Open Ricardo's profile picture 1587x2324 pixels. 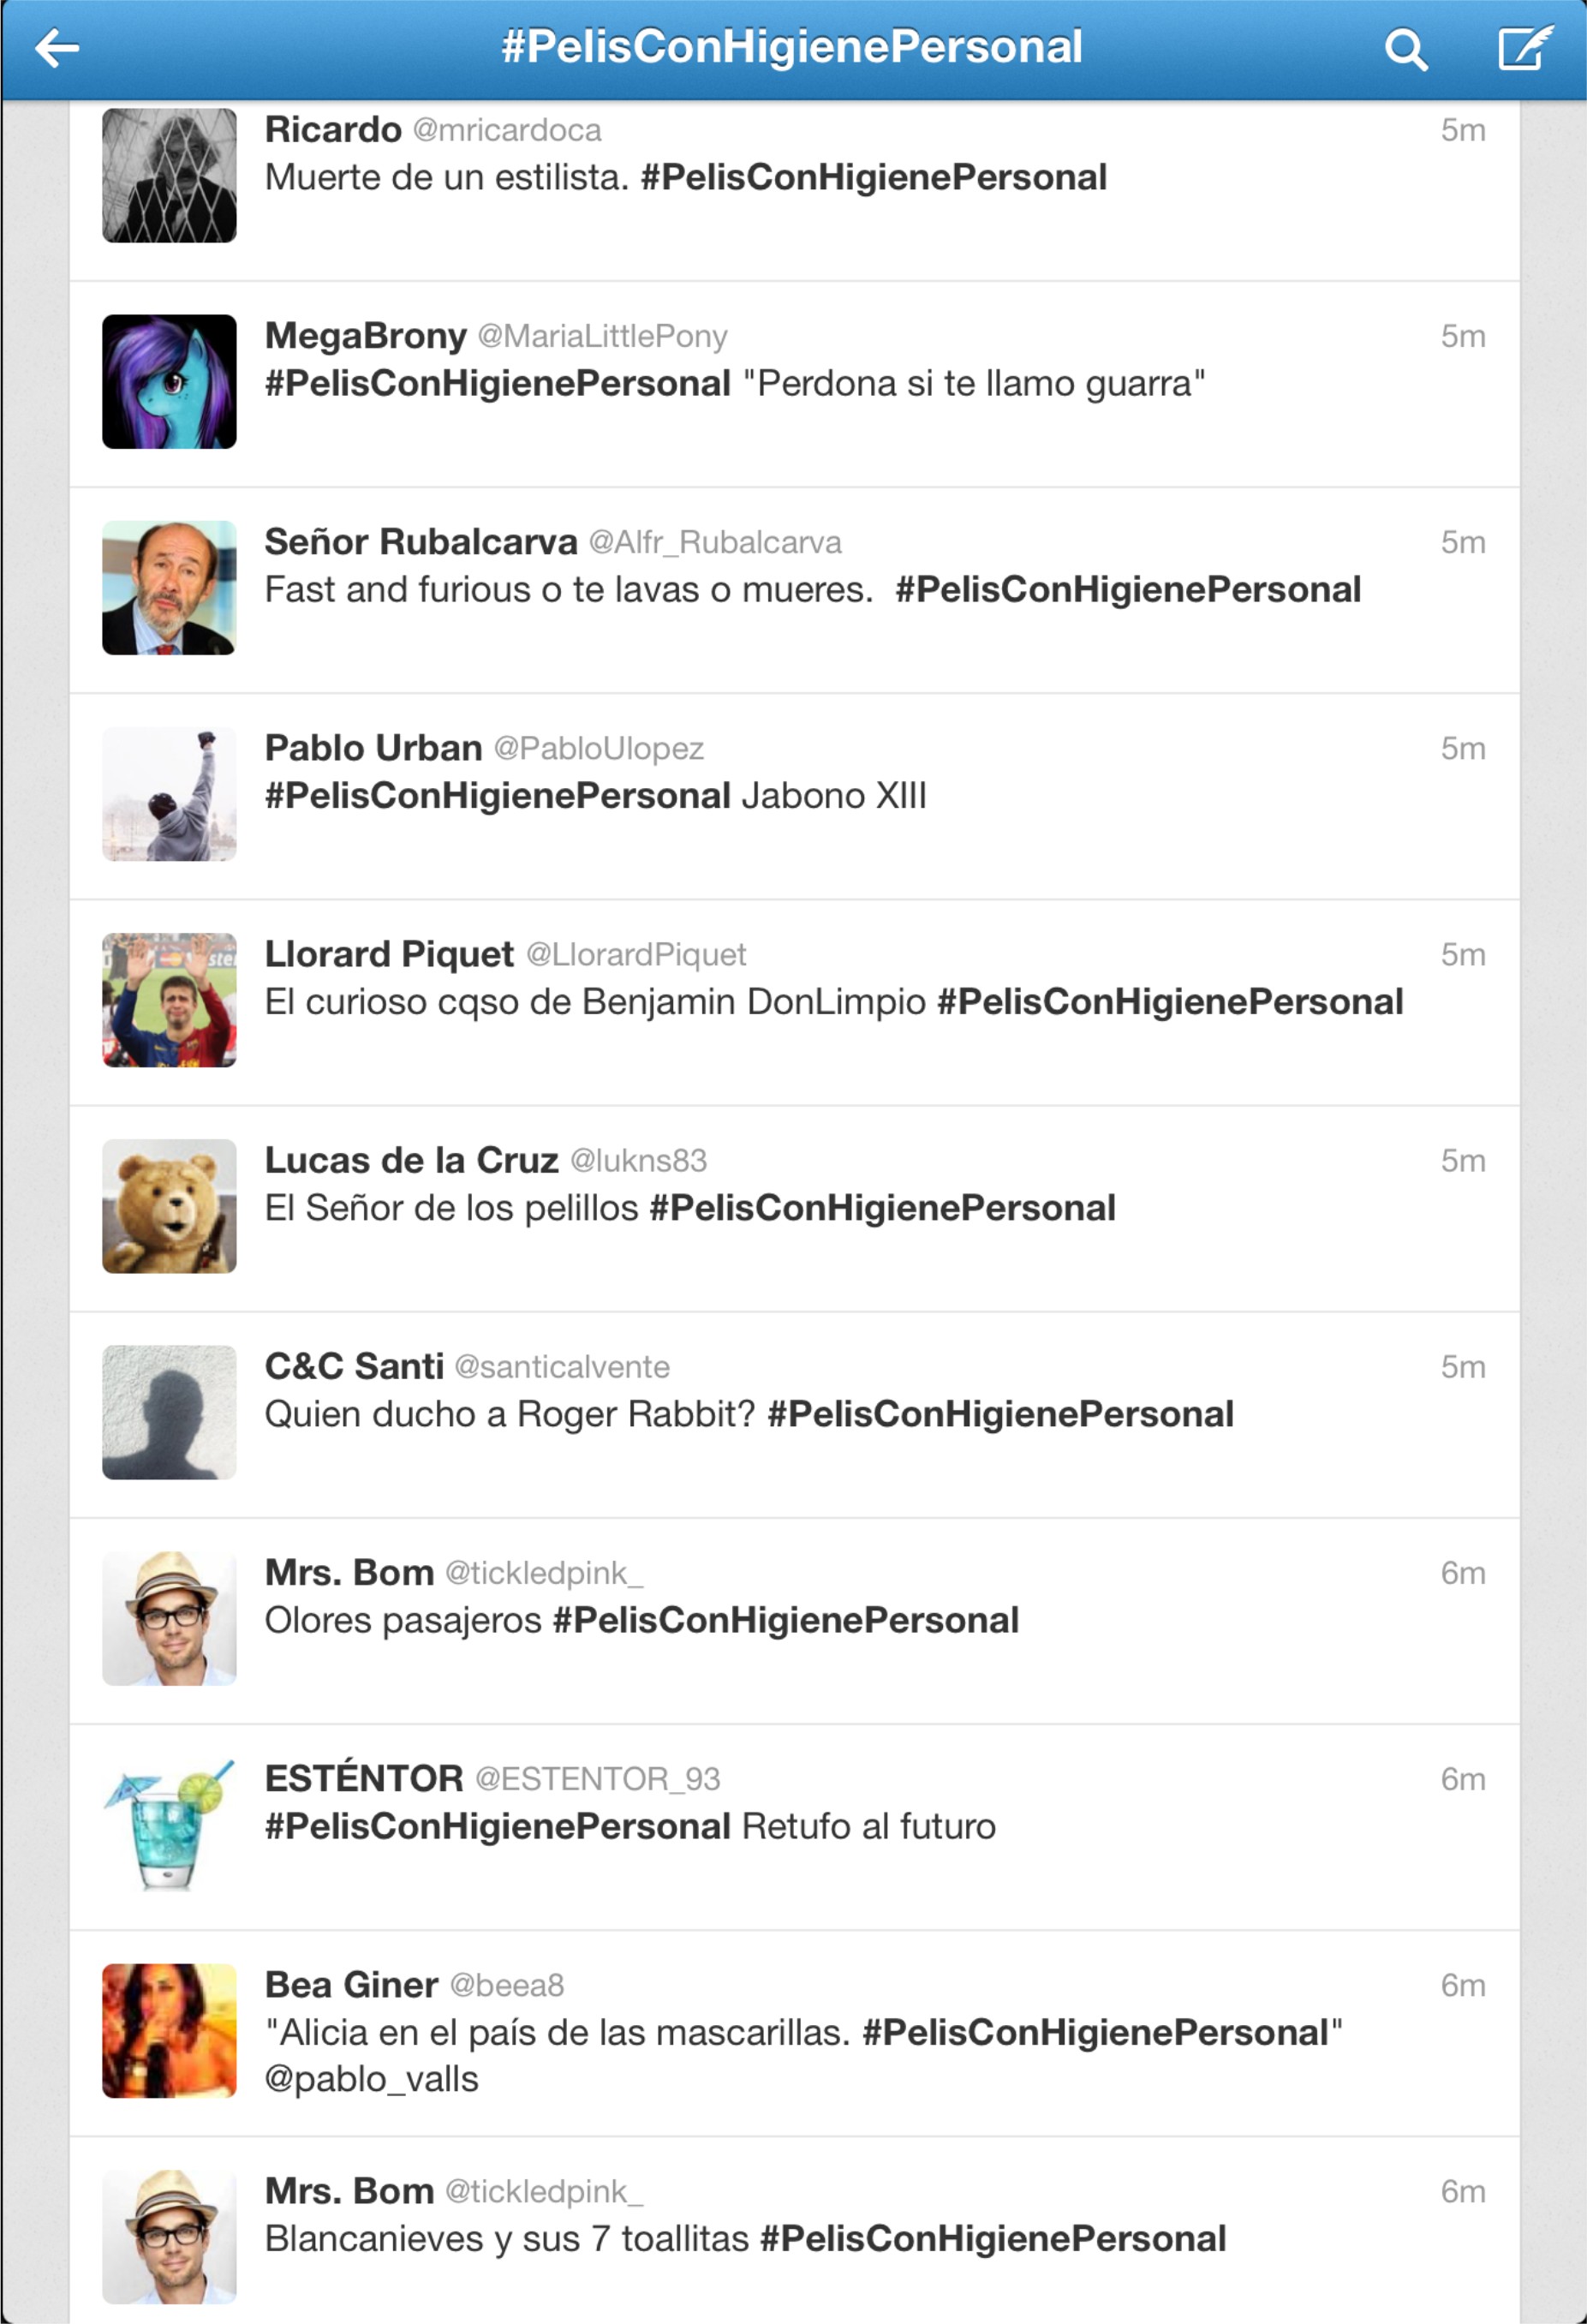pyautogui.click(x=169, y=175)
